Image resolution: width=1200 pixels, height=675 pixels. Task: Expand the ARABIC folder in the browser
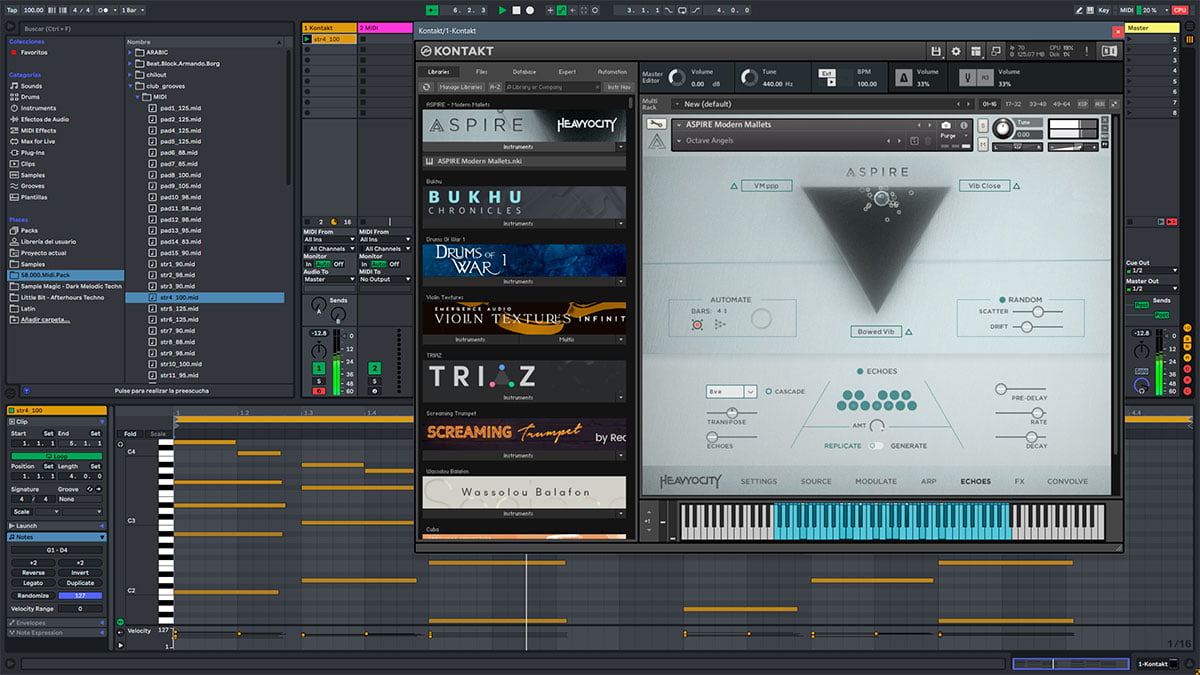point(131,52)
